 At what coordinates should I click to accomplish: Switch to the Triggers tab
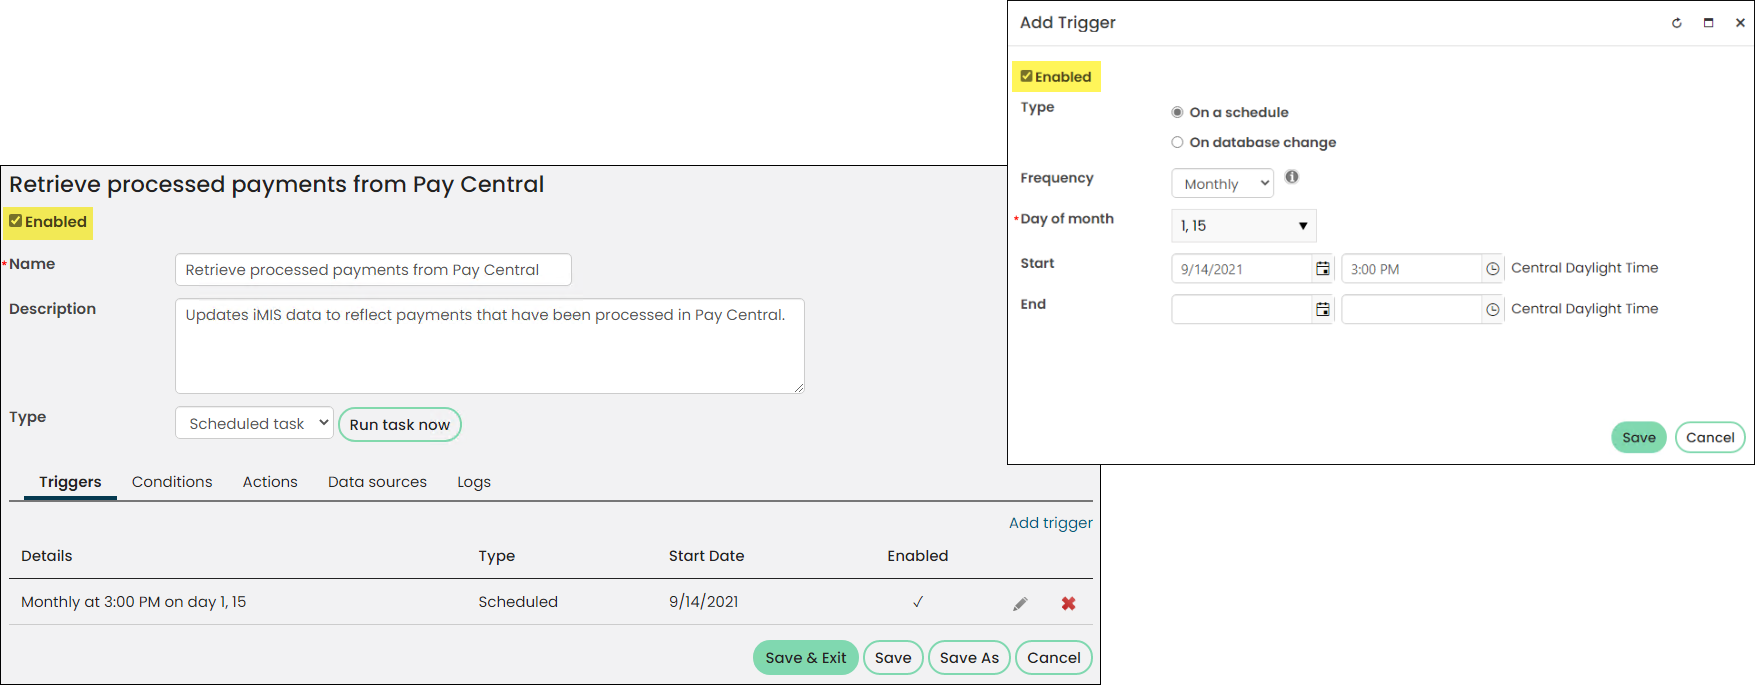70,482
